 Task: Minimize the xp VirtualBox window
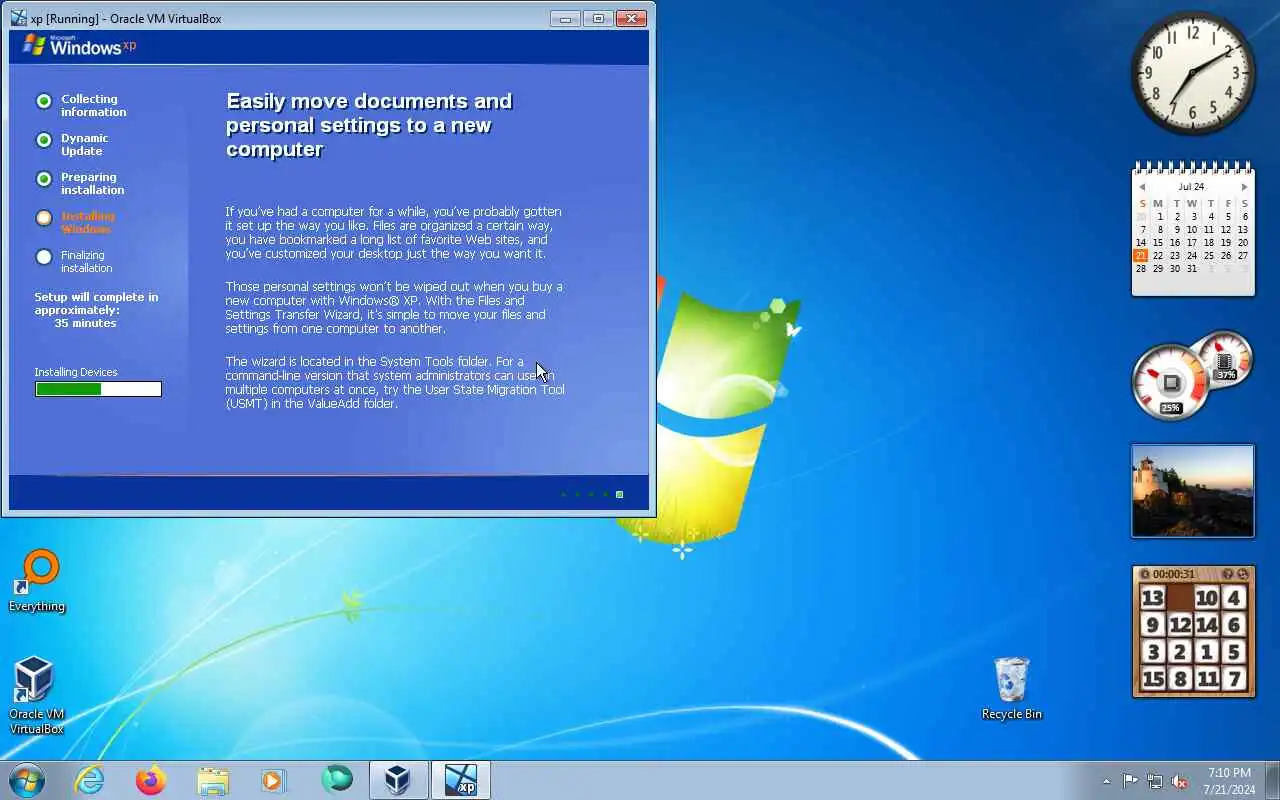tap(565, 18)
